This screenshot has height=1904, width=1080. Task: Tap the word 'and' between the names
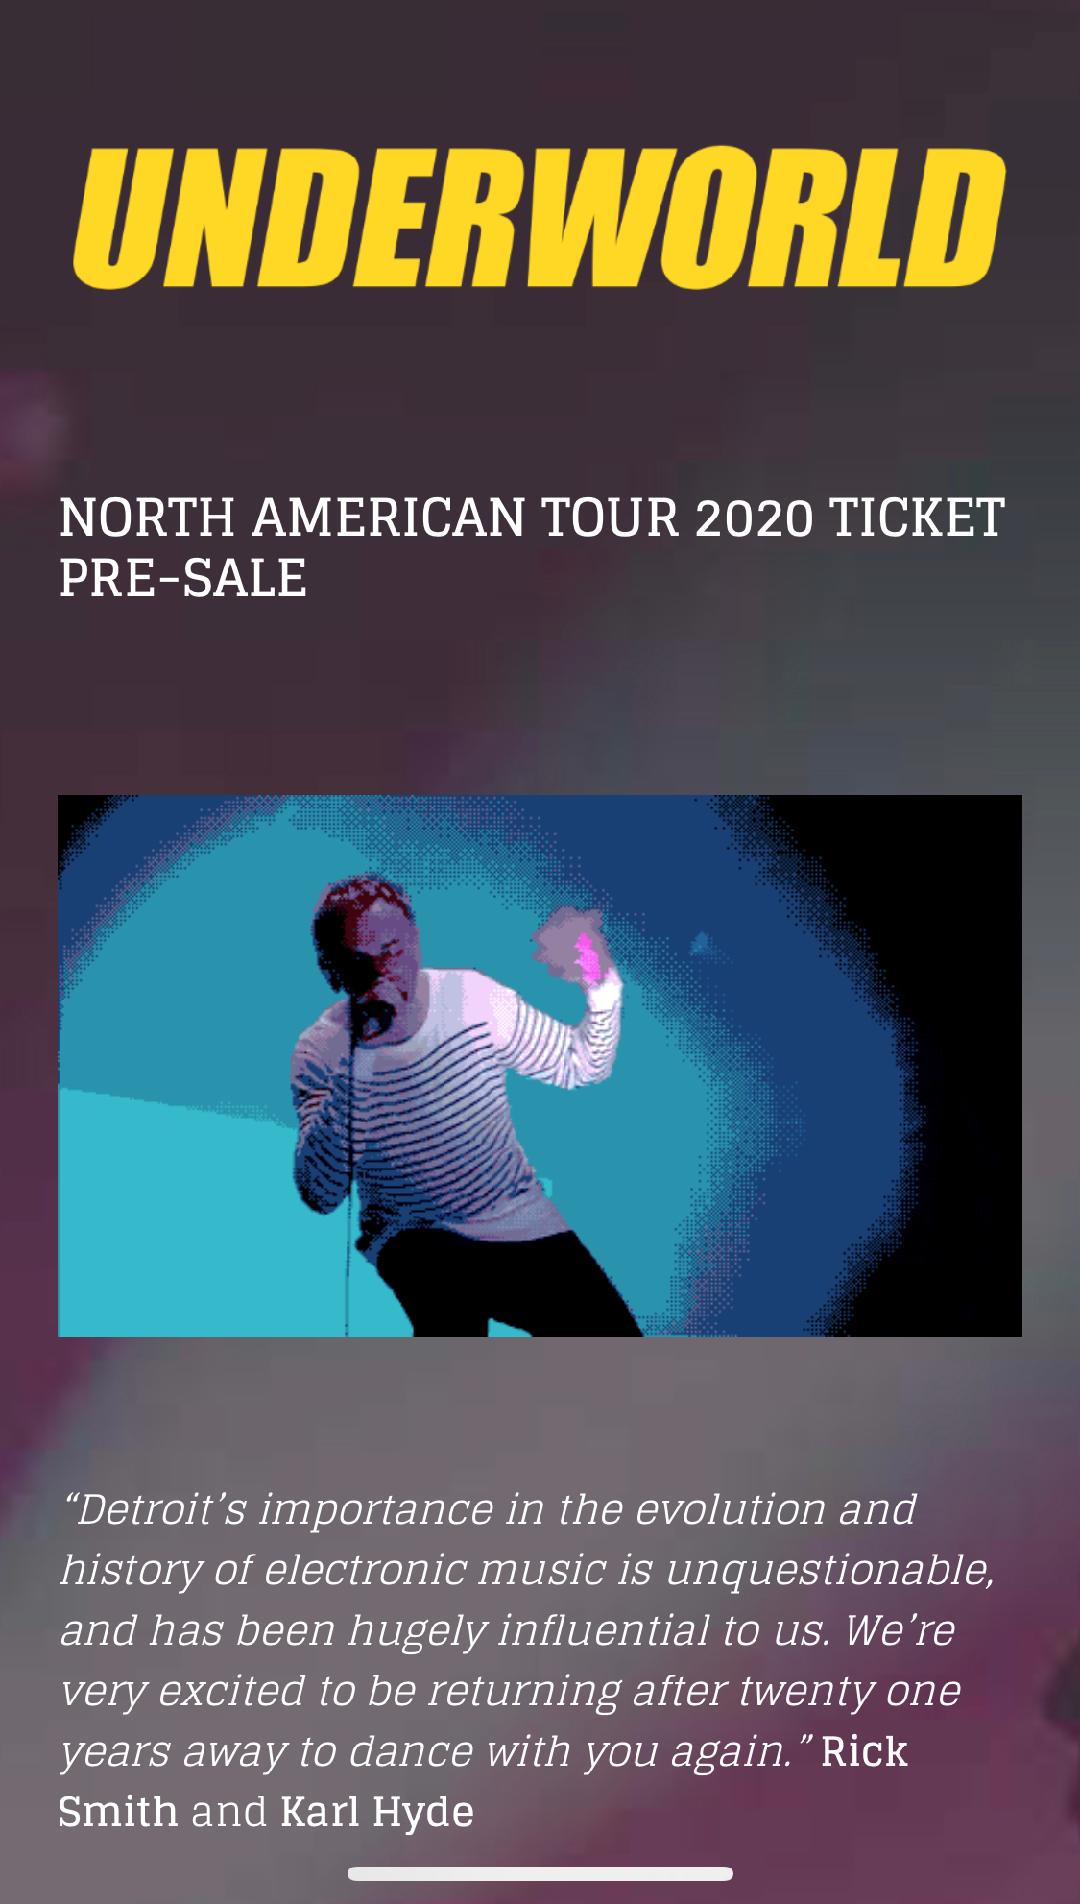click(x=229, y=1812)
